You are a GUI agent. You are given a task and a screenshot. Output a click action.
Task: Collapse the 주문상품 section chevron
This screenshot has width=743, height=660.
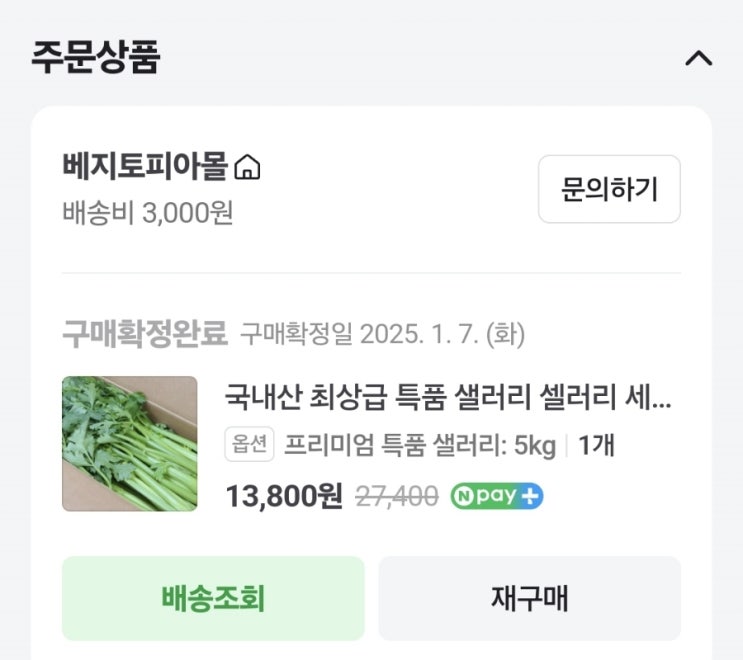point(698,58)
